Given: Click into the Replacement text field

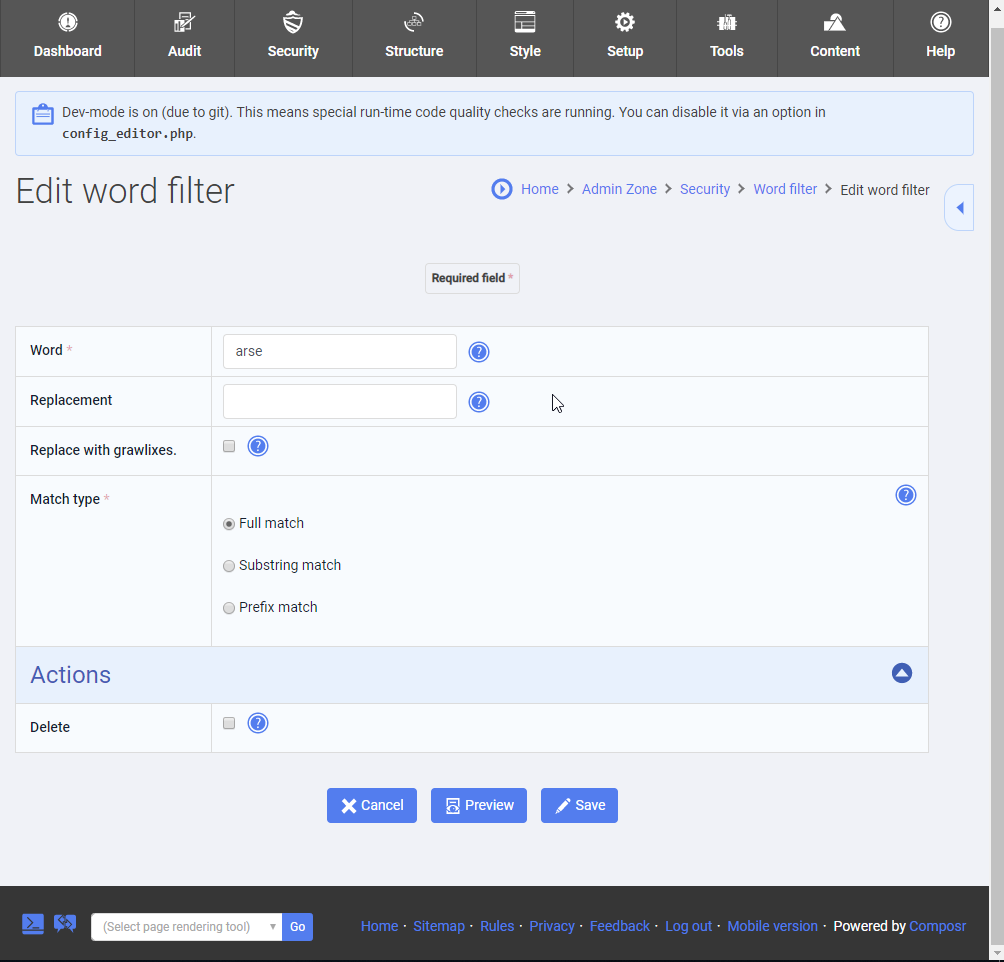Looking at the screenshot, I should (x=339, y=402).
